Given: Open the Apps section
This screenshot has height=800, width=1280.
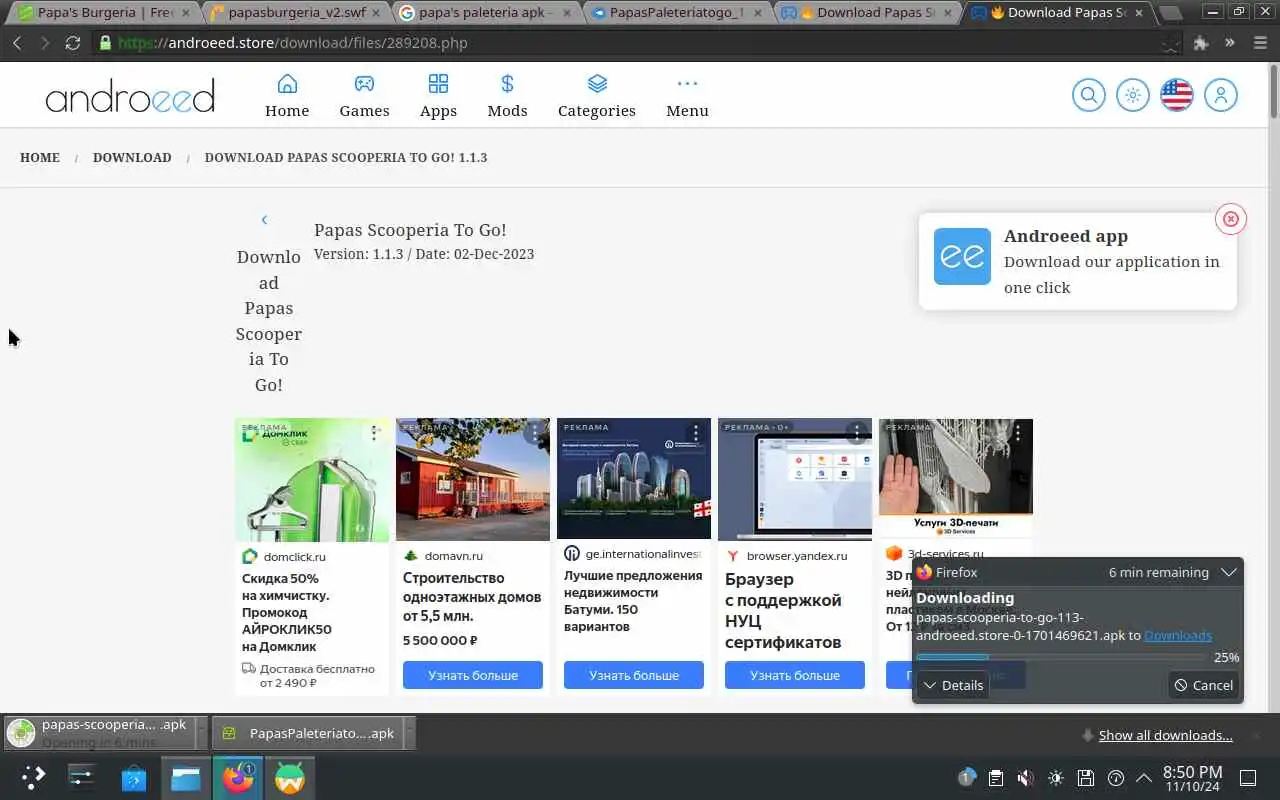Looking at the screenshot, I should [438, 96].
